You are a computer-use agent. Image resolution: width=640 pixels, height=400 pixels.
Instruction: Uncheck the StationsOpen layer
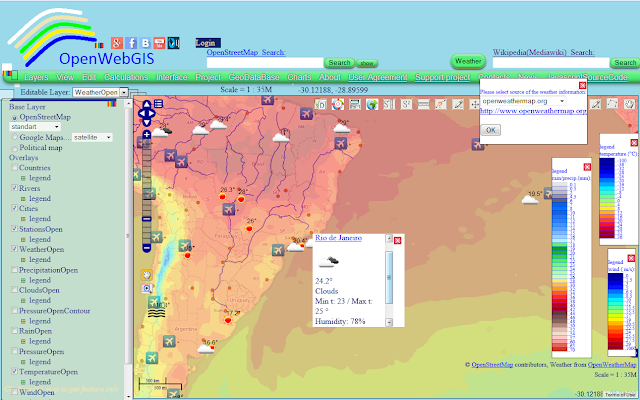[14, 229]
